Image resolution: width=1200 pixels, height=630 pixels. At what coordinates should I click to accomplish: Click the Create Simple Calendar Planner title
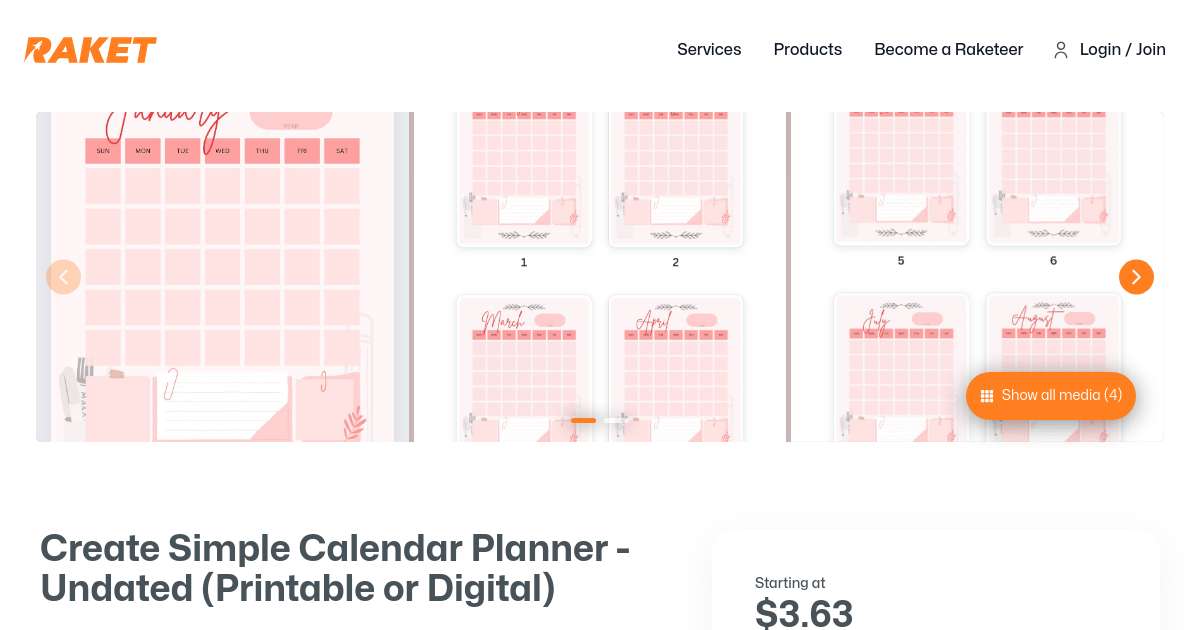335,568
